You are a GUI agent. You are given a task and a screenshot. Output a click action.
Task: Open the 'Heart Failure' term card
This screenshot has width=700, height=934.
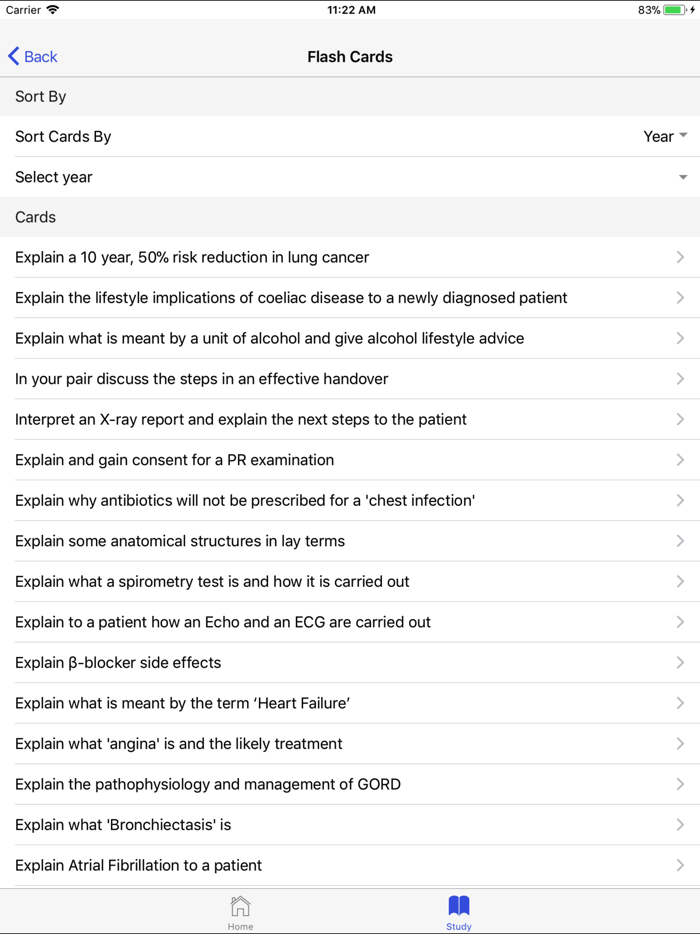tap(182, 703)
